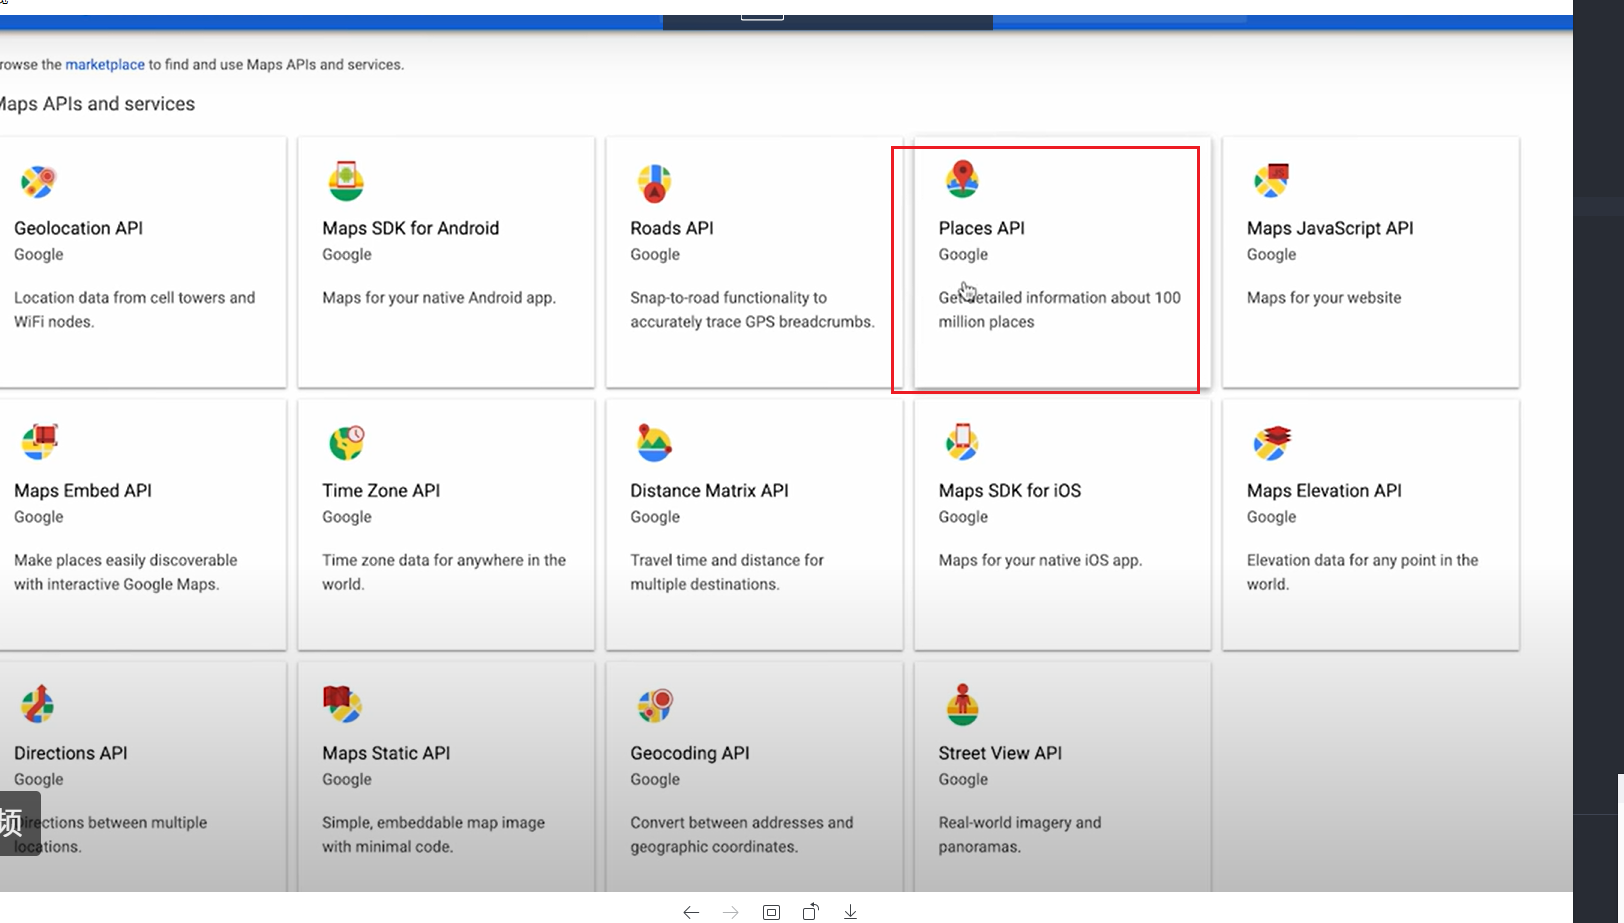Viewport: 1624px width, 923px height.
Task: Open the Geocoding API title
Action: pos(690,753)
